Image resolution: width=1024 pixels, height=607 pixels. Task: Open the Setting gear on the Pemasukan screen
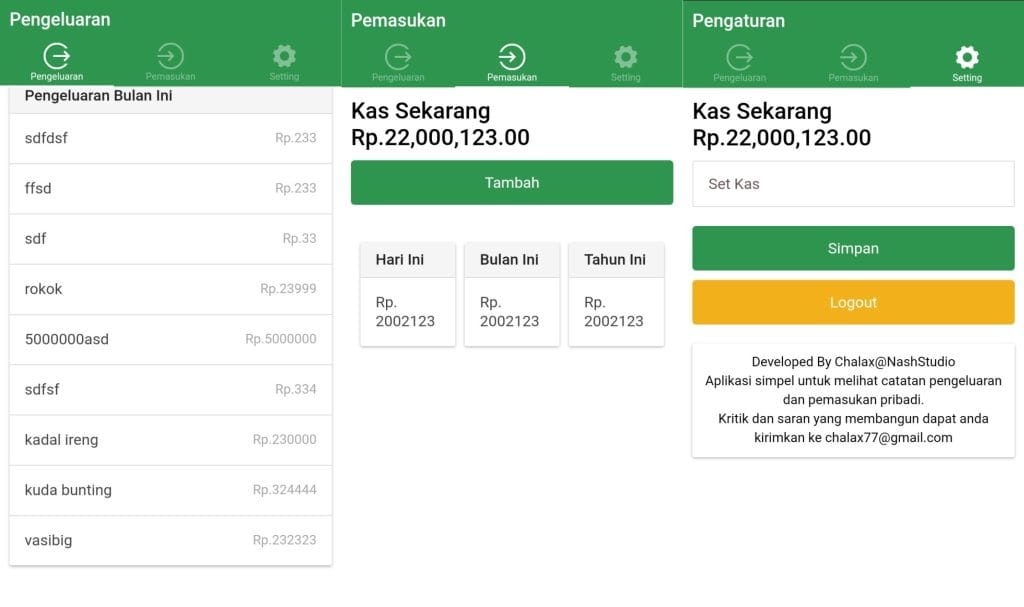(x=626, y=57)
